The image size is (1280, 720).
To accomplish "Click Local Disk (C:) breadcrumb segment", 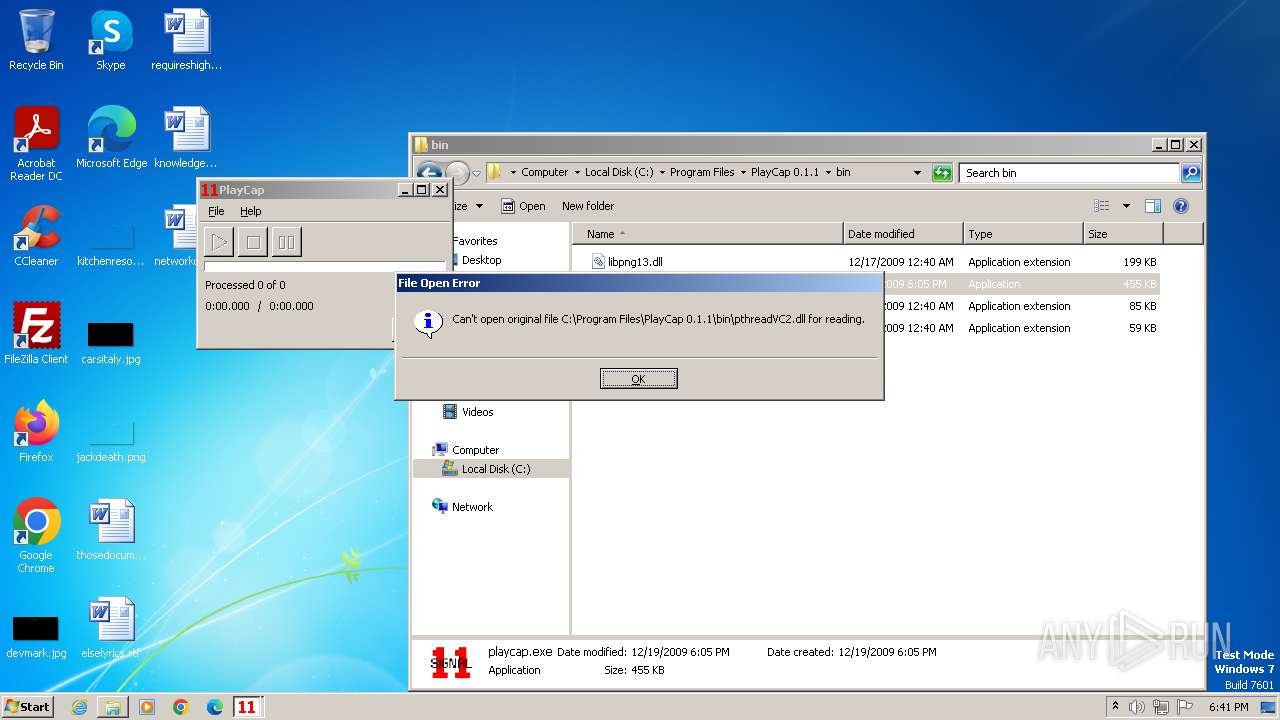I will pos(620,172).
